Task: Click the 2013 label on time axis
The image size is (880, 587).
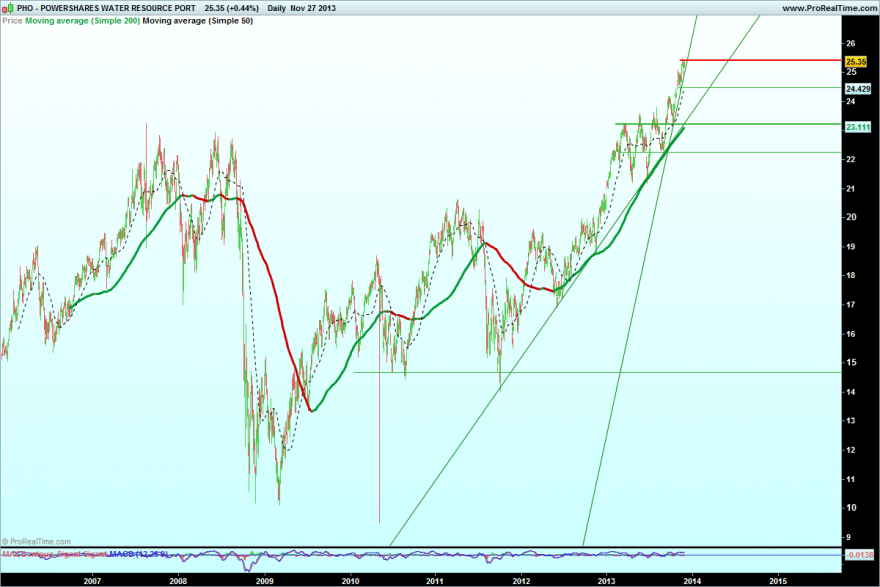Action: click(x=606, y=581)
